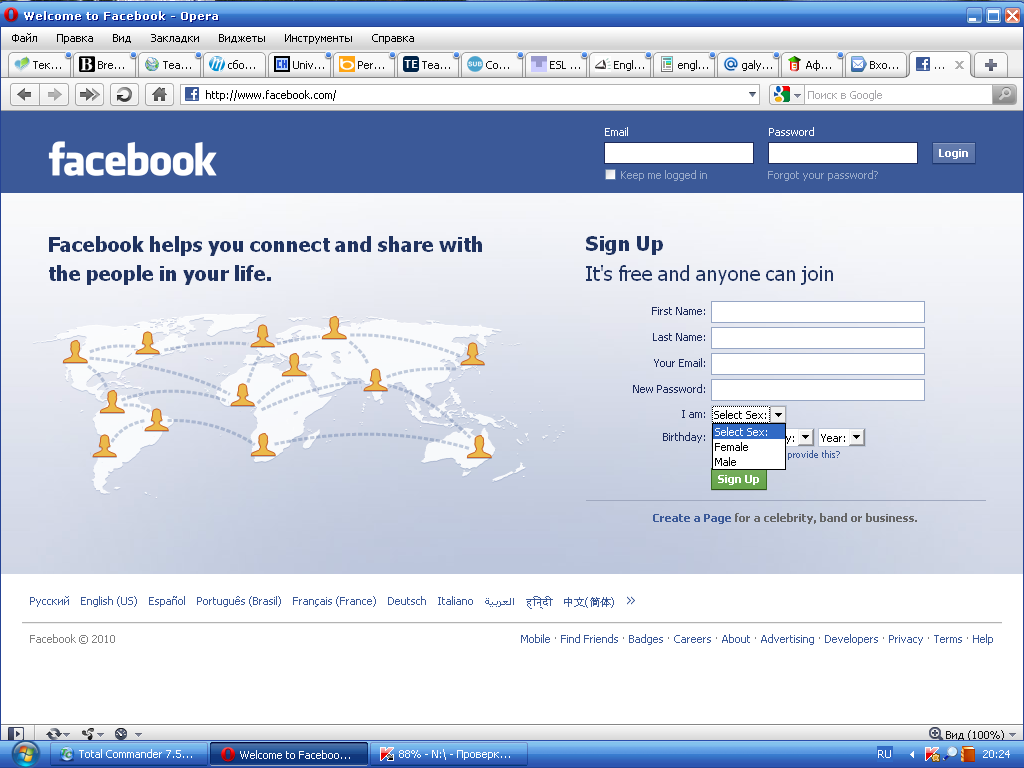Viewport: 1024px width, 768px height.
Task: Open a new tab with plus button
Action: click(990, 65)
